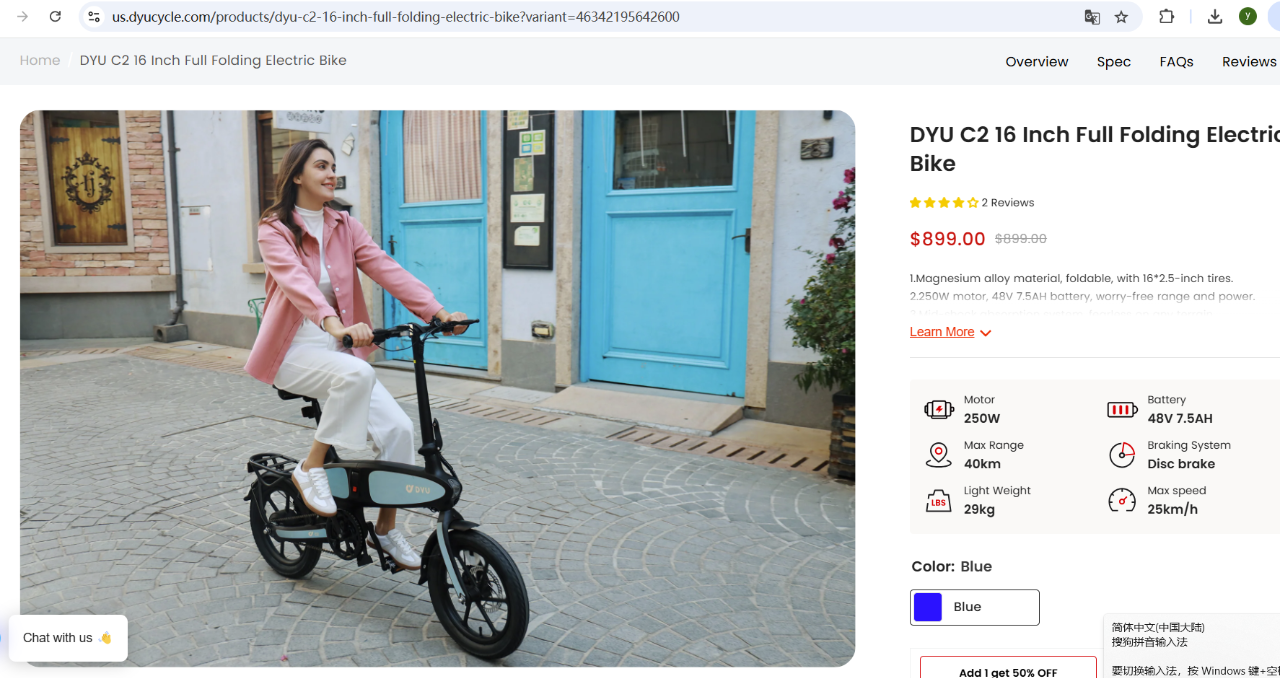Click the 25km/h speed value
The image size is (1280, 678).
point(1173,509)
